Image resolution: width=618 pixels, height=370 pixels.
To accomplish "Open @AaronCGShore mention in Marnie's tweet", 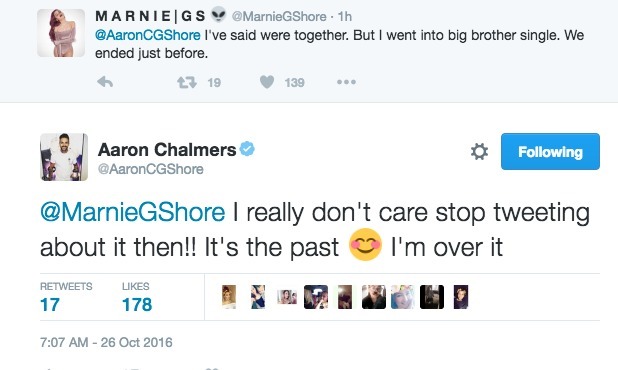I will click(147, 35).
